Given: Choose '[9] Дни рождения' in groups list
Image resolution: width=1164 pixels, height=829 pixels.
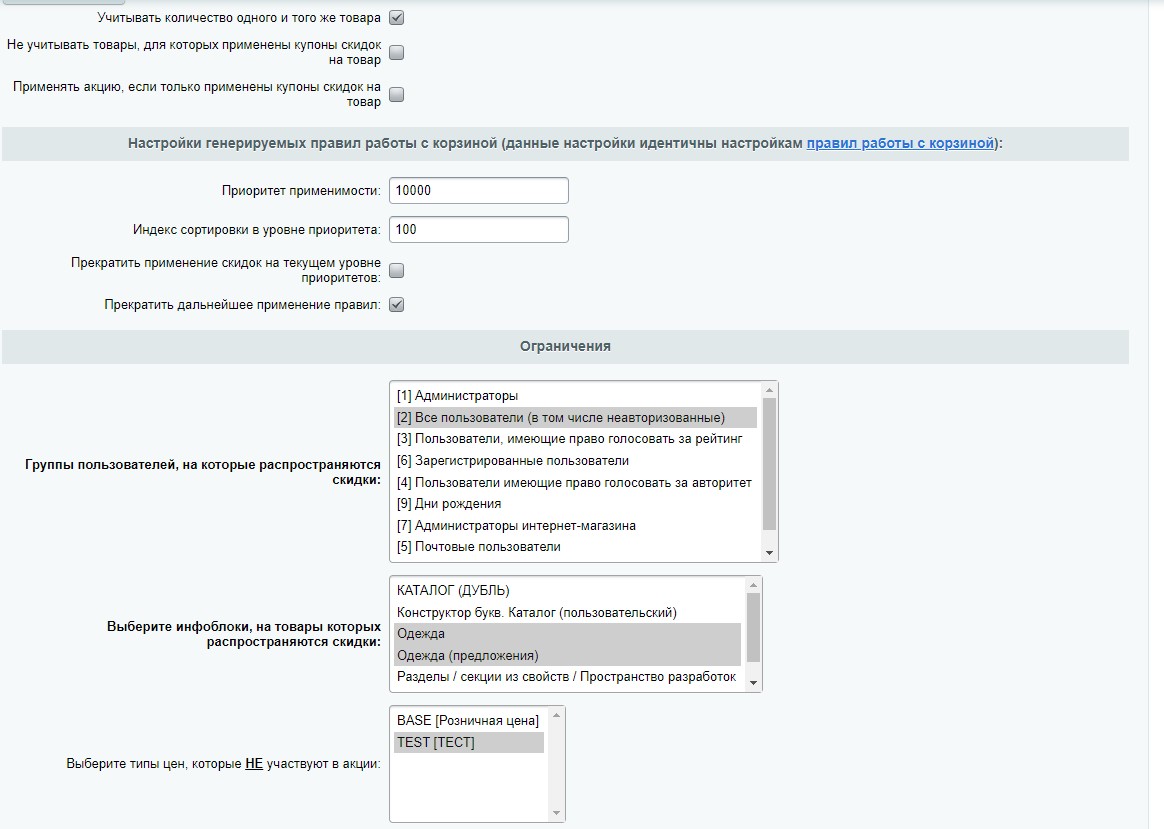Looking at the screenshot, I should [448, 504].
